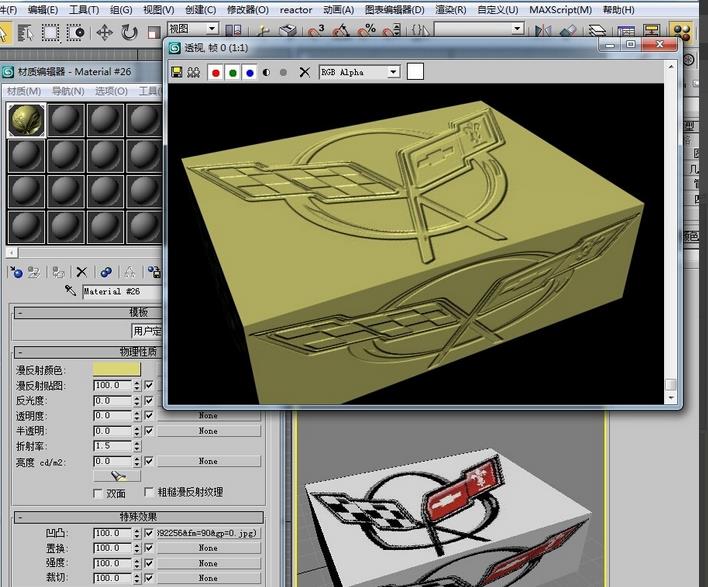
Task: Pick material from object with eyedropper
Action: 70,290
